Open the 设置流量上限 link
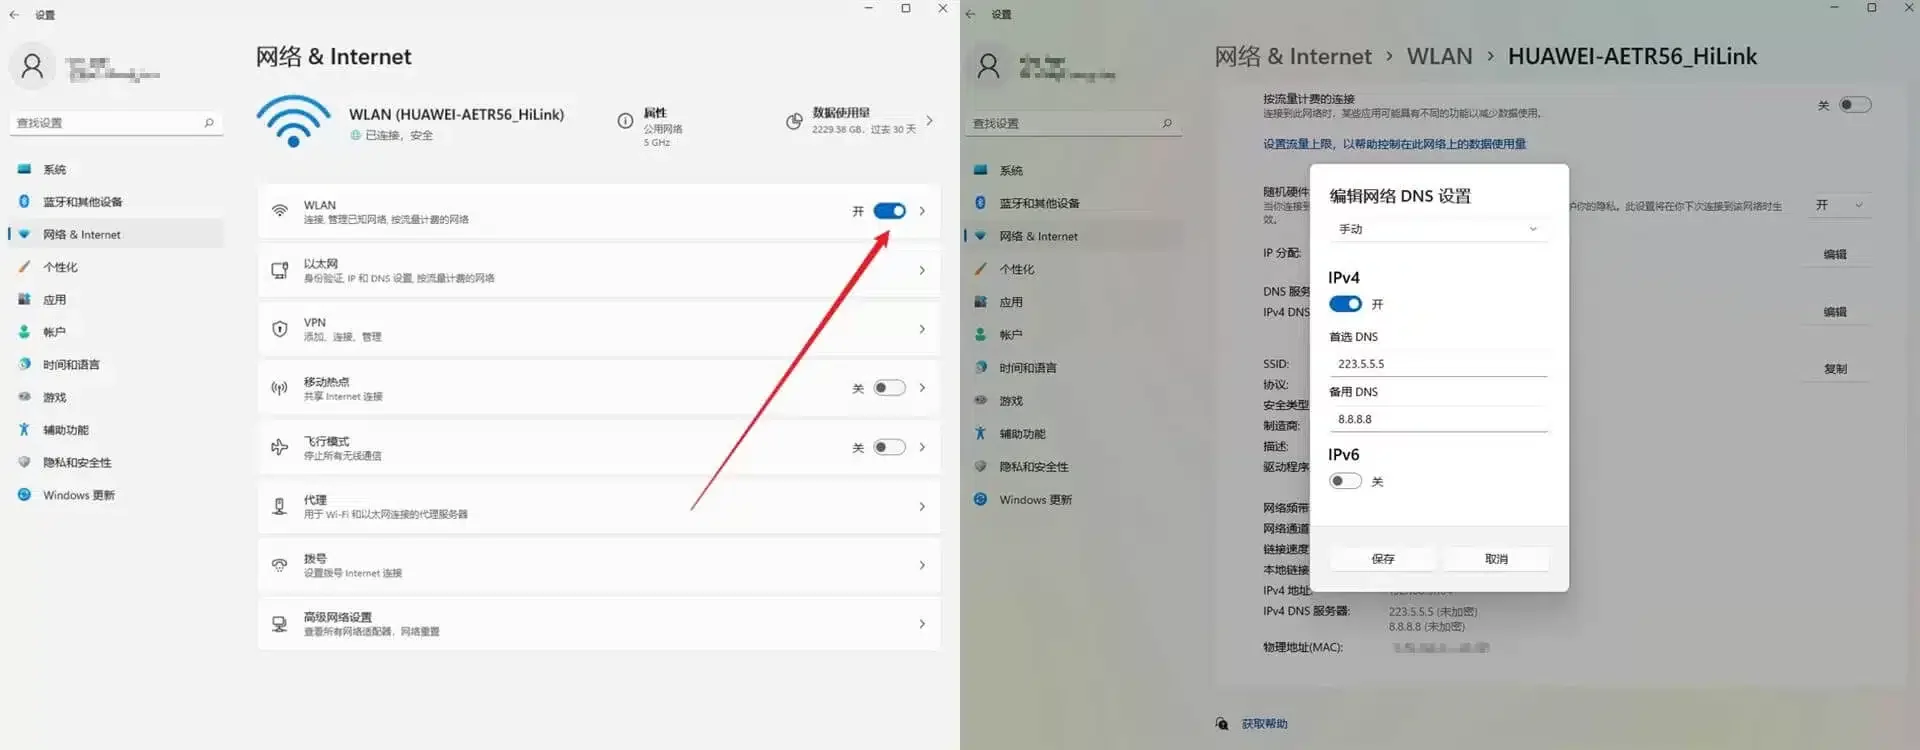The height and width of the screenshot is (750, 1920). point(1394,144)
